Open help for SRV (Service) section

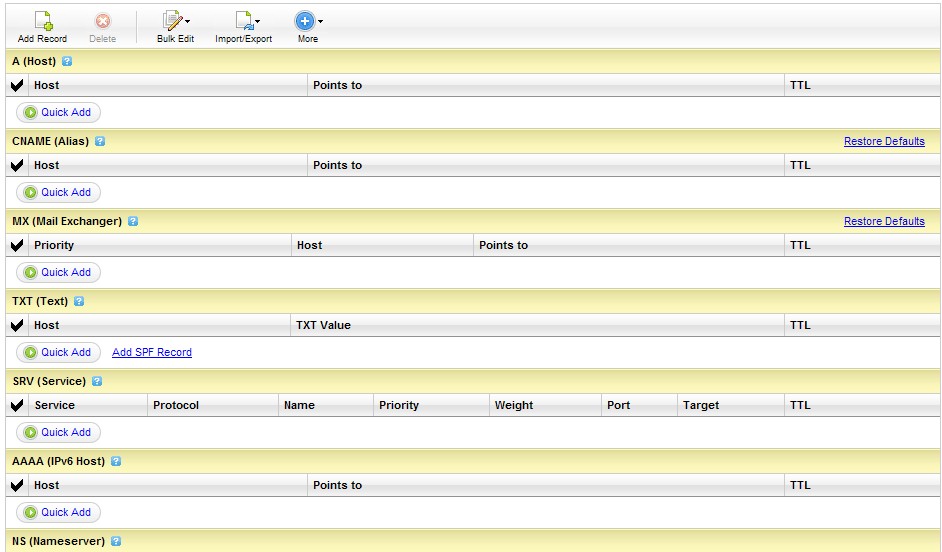tap(97, 381)
